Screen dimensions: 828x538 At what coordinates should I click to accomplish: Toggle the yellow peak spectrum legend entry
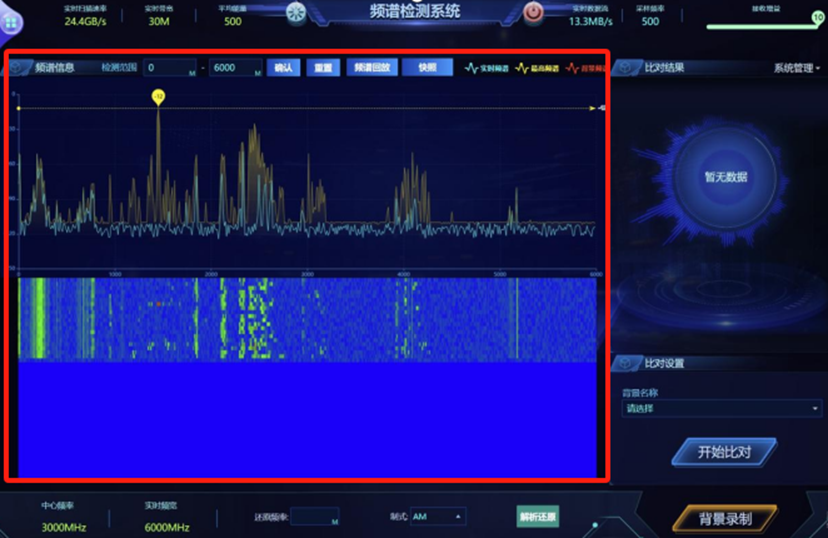click(537, 68)
